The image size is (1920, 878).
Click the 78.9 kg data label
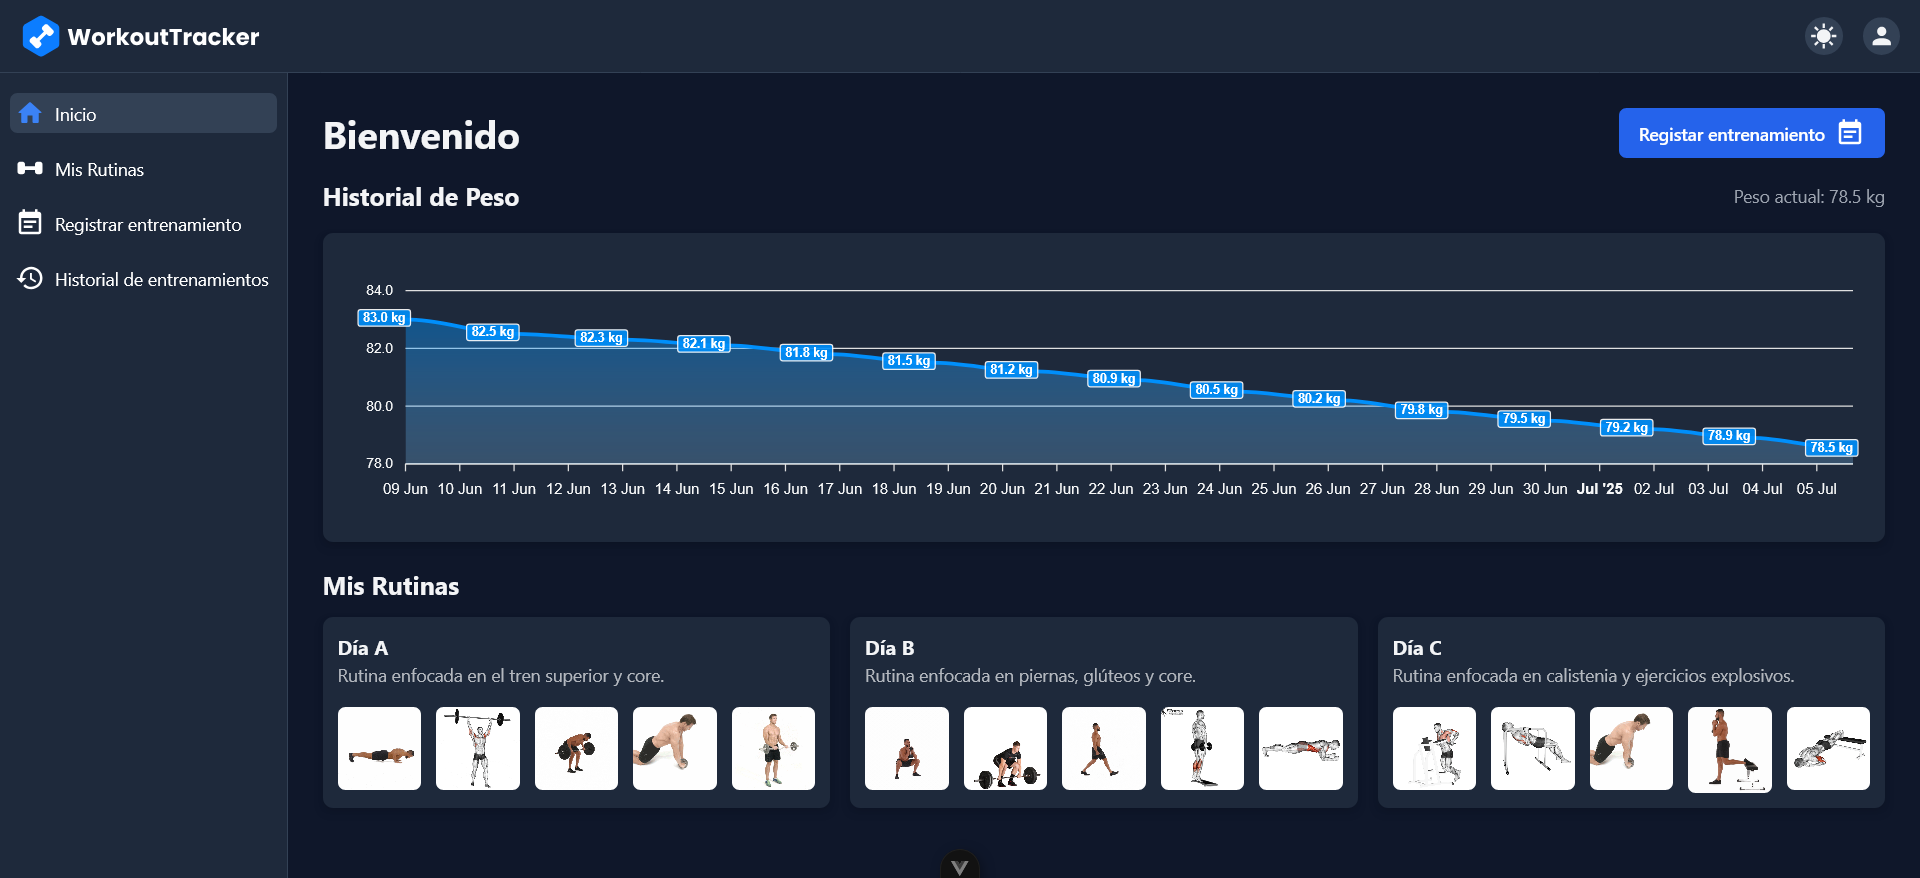click(1729, 435)
